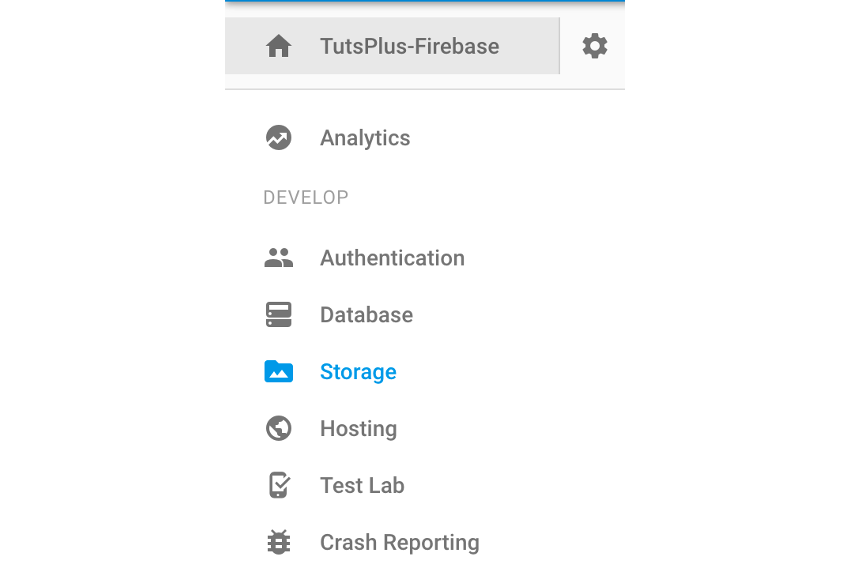Viewport: 850px width, 583px height.
Task: Open project settings via the gear icon
Action: (x=594, y=45)
